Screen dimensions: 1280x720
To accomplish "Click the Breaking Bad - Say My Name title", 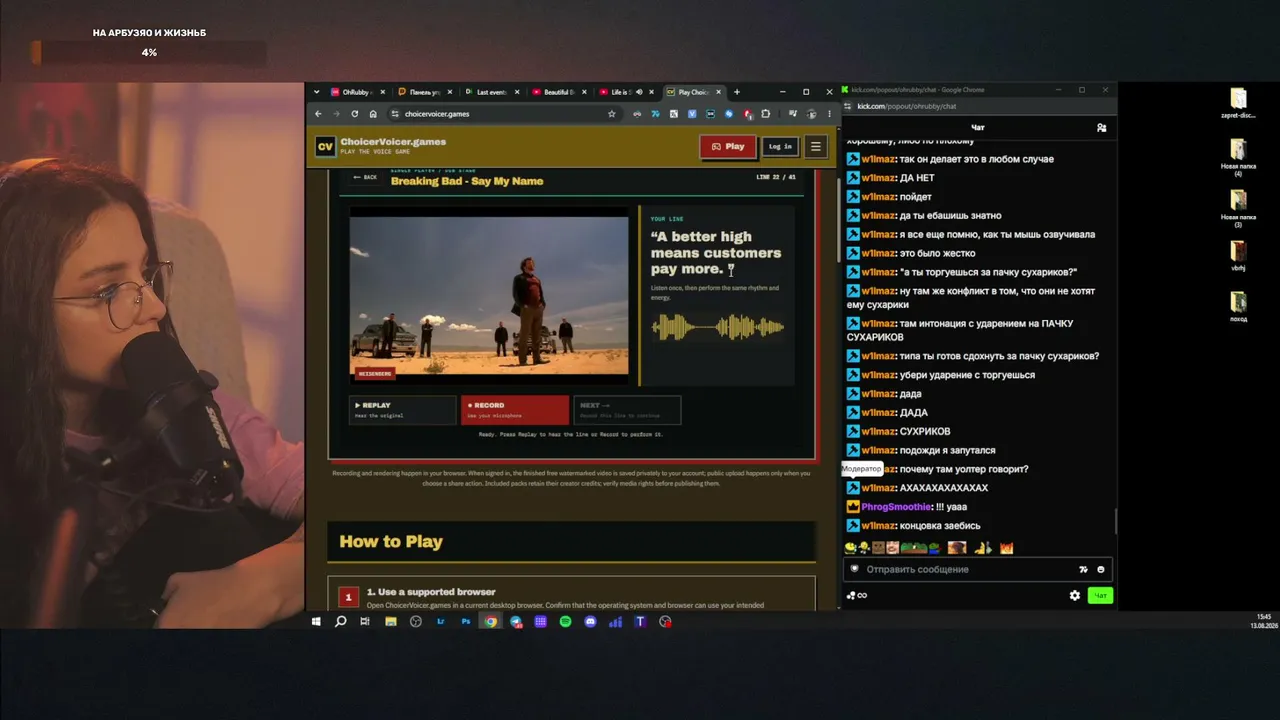I will coord(467,181).
